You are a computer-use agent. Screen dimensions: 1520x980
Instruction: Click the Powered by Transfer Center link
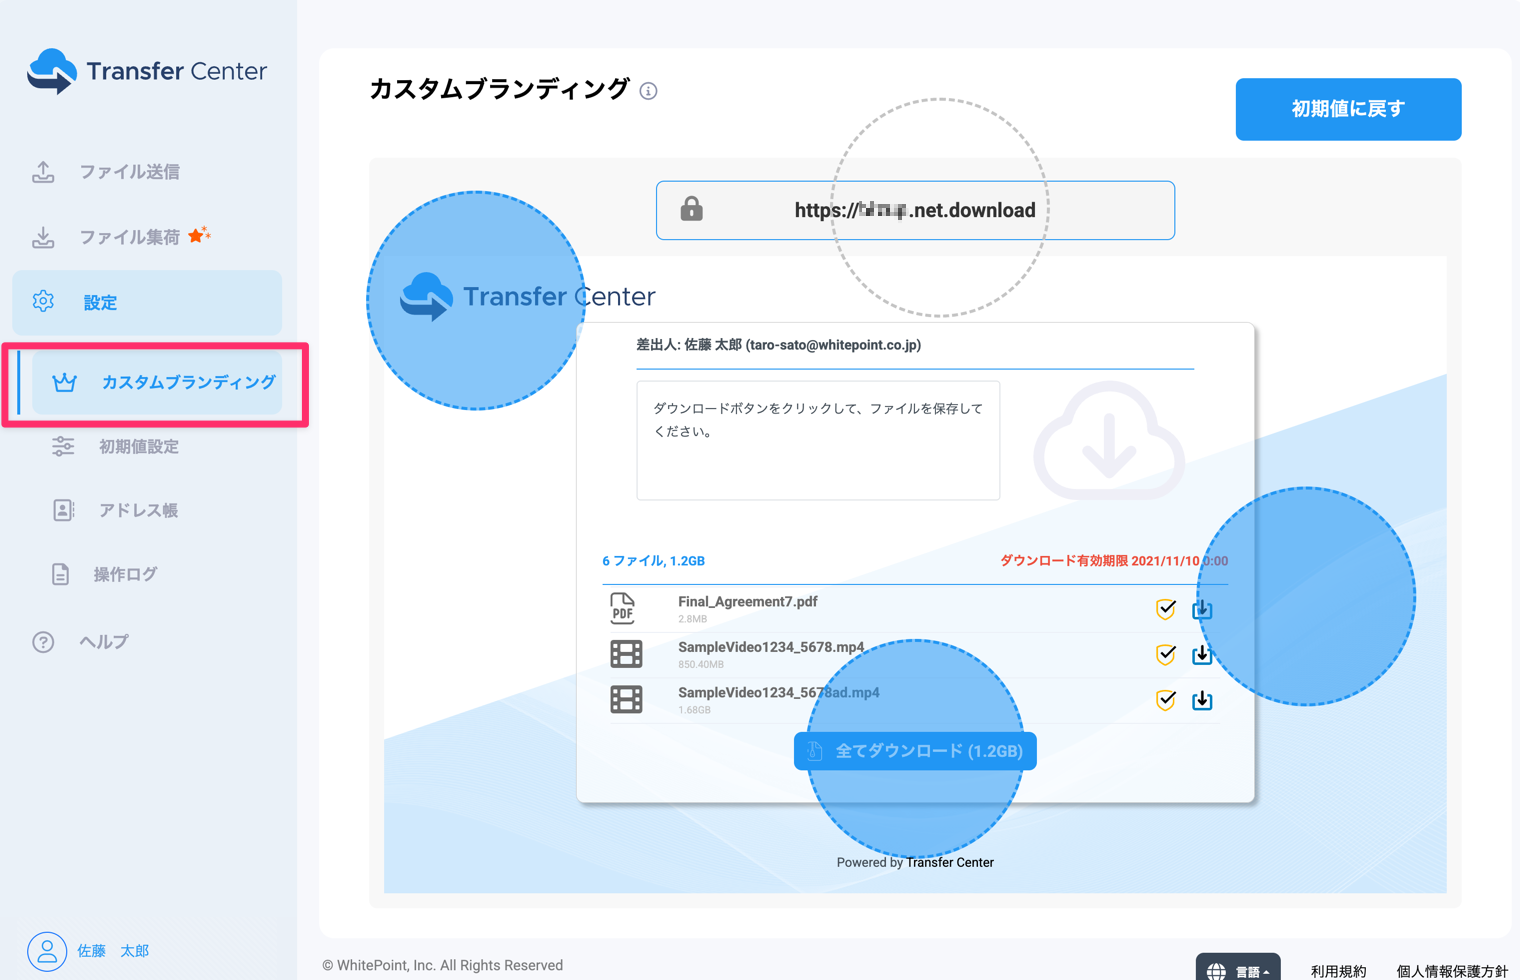tap(915, 862)
